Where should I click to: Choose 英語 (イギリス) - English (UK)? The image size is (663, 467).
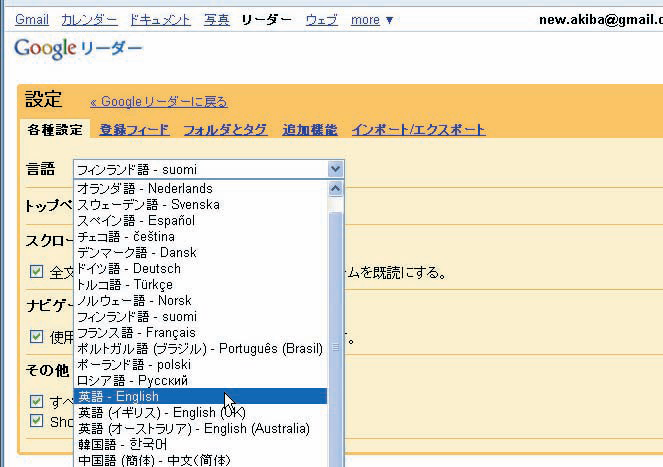tap(200, 412)
